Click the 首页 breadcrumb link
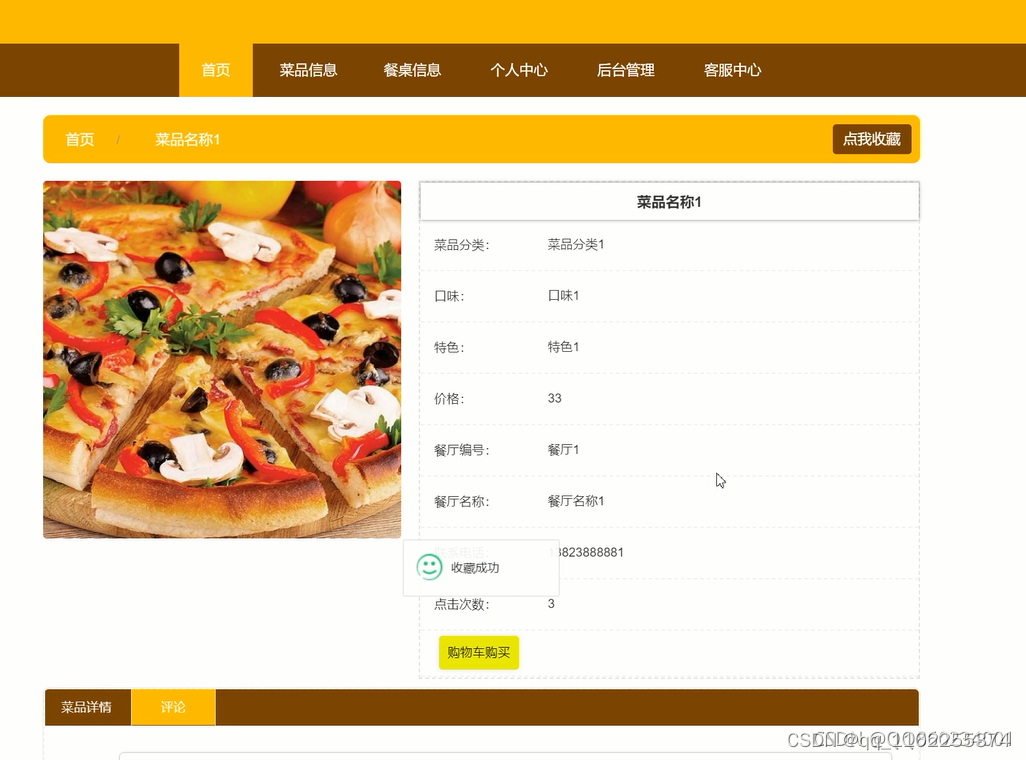The width and height of the screenshot is (1026, 760). (x=80, y=139)
